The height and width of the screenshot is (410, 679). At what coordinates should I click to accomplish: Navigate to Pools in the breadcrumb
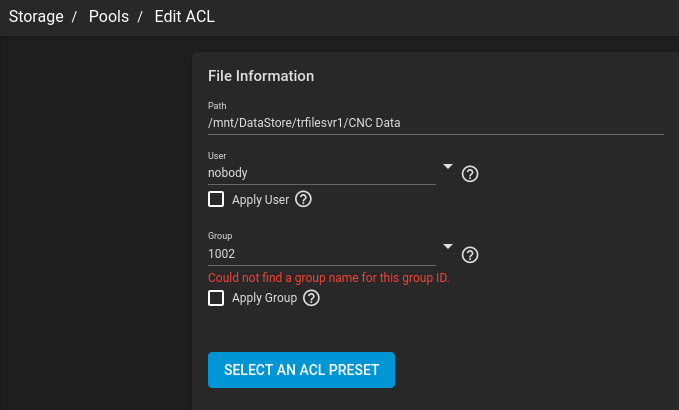(108, 17)
